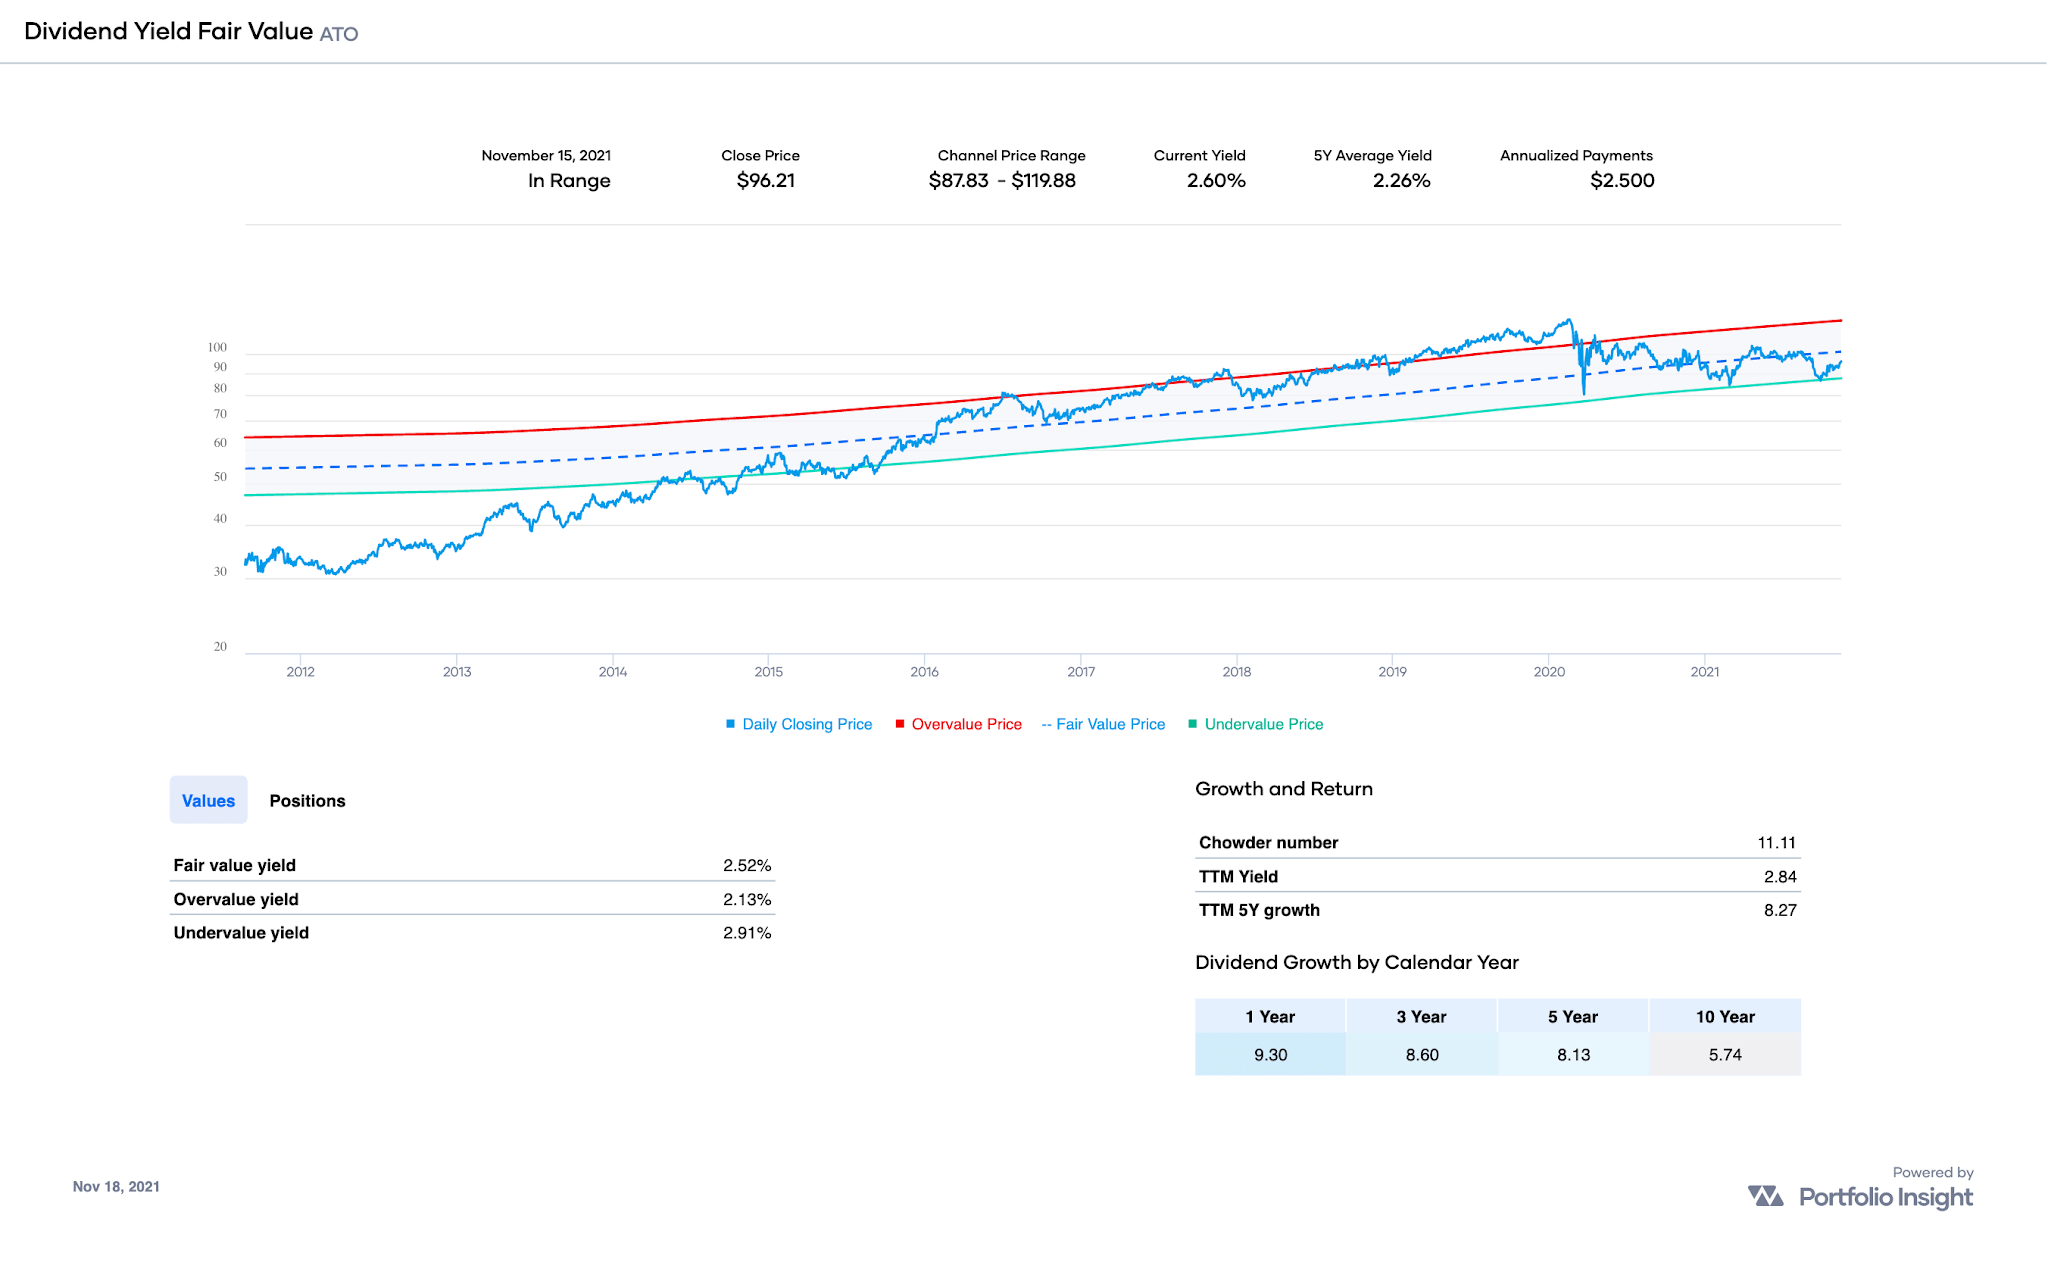
Task: Click the 2015 x-axis label
Action: point(768,671)
